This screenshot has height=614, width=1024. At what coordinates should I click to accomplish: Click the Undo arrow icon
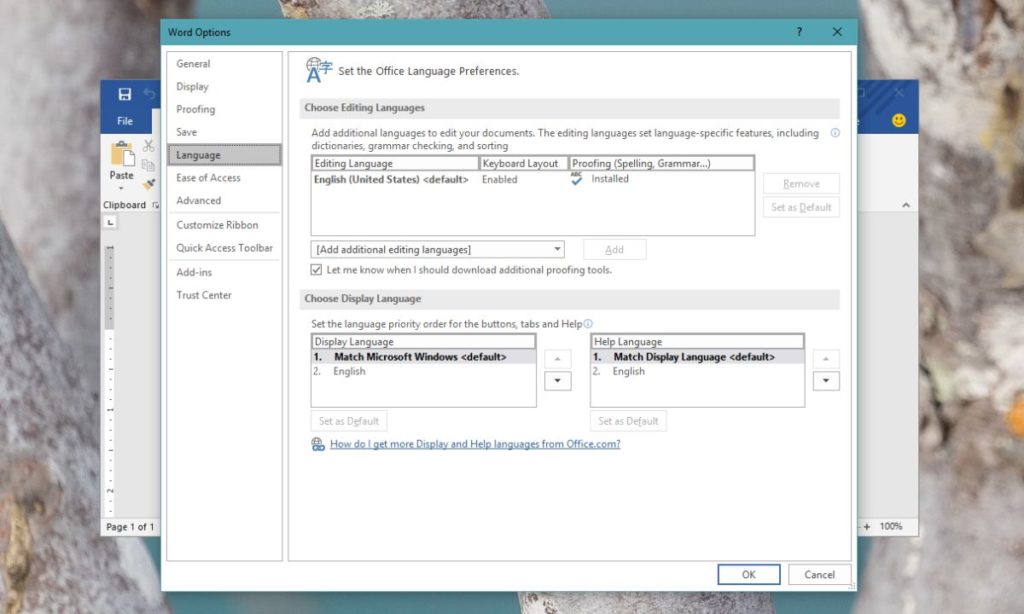(148, 93)
